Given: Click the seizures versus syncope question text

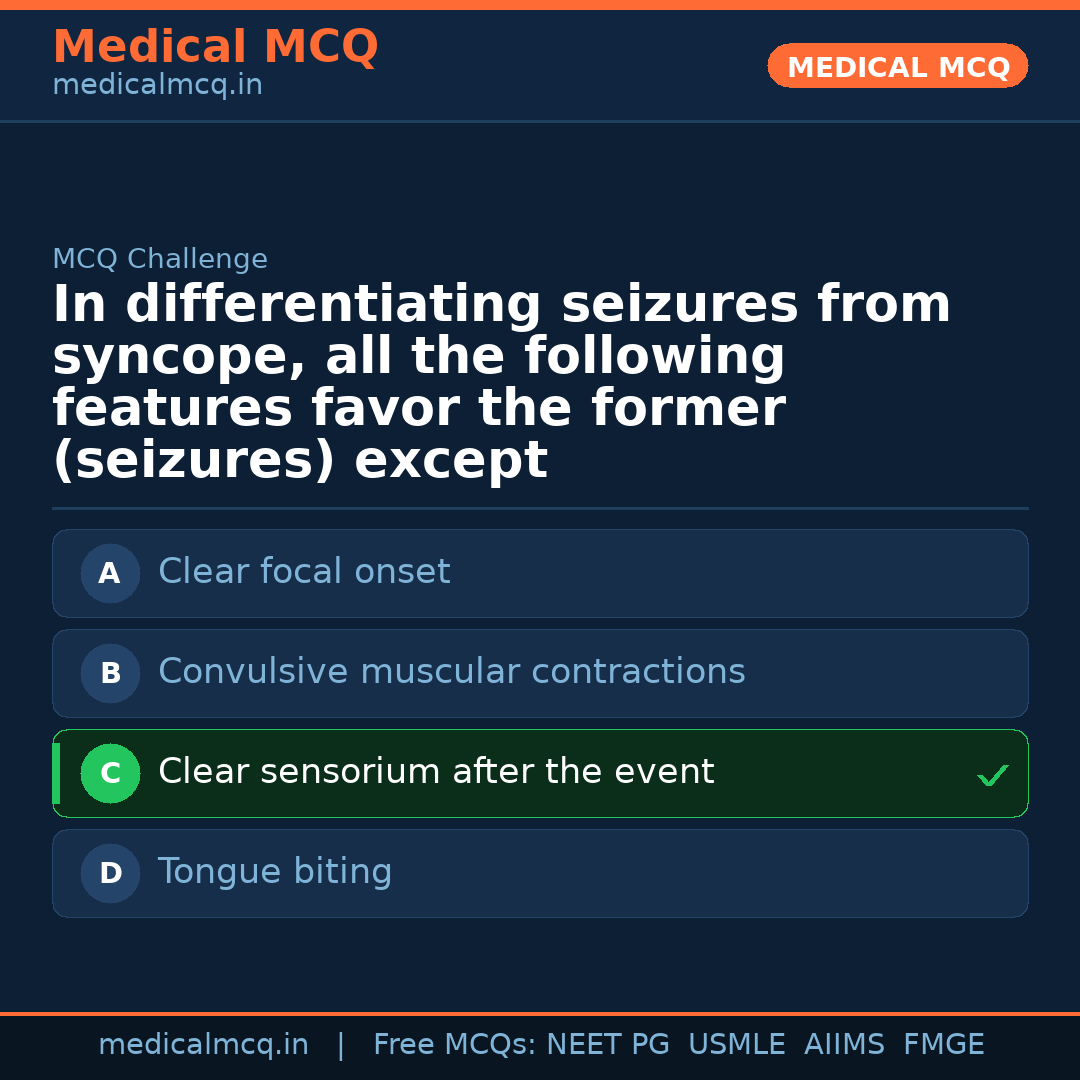Looking at the screenshot, I should coord(500,382).
